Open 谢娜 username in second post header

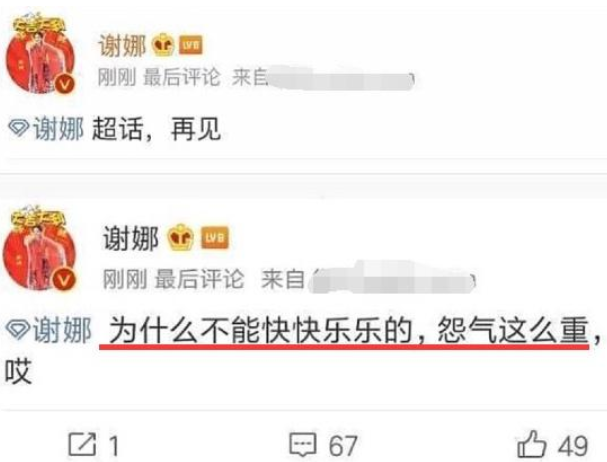point(130,238)
